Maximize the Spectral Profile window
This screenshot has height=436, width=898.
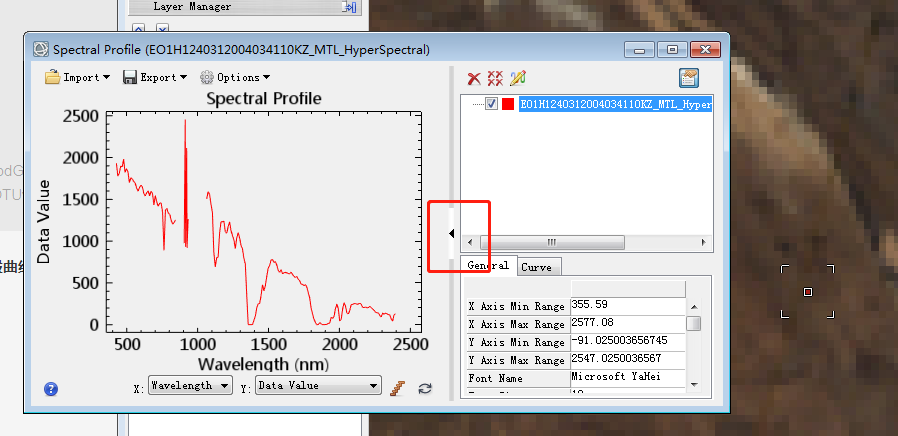click(x=672, y=50)
